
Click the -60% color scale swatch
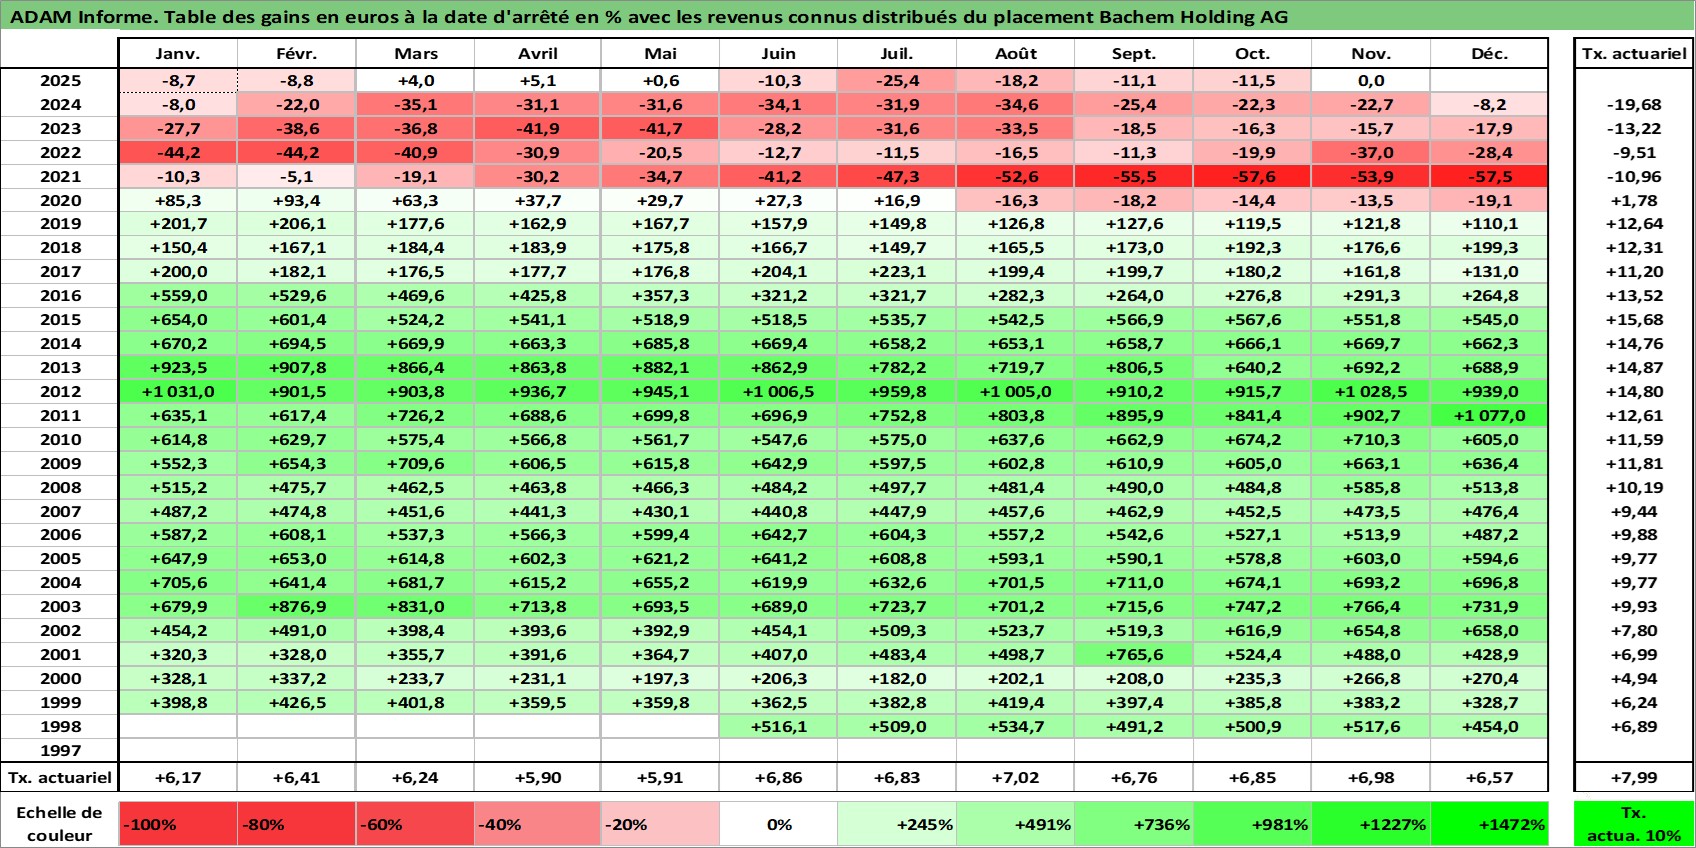[416, 824]
